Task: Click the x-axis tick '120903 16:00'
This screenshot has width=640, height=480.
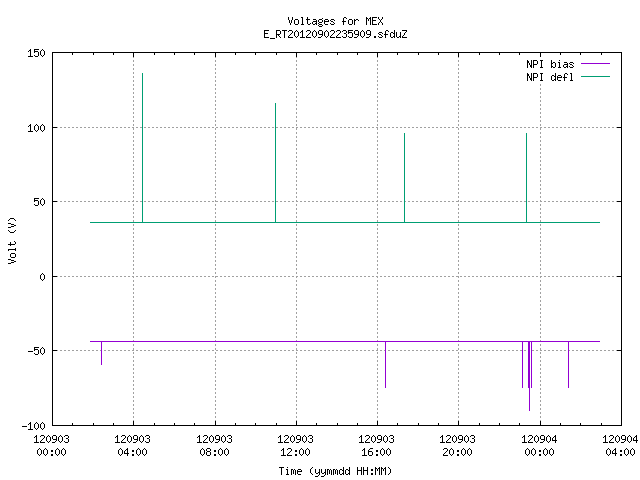Action: click(376, 446)
